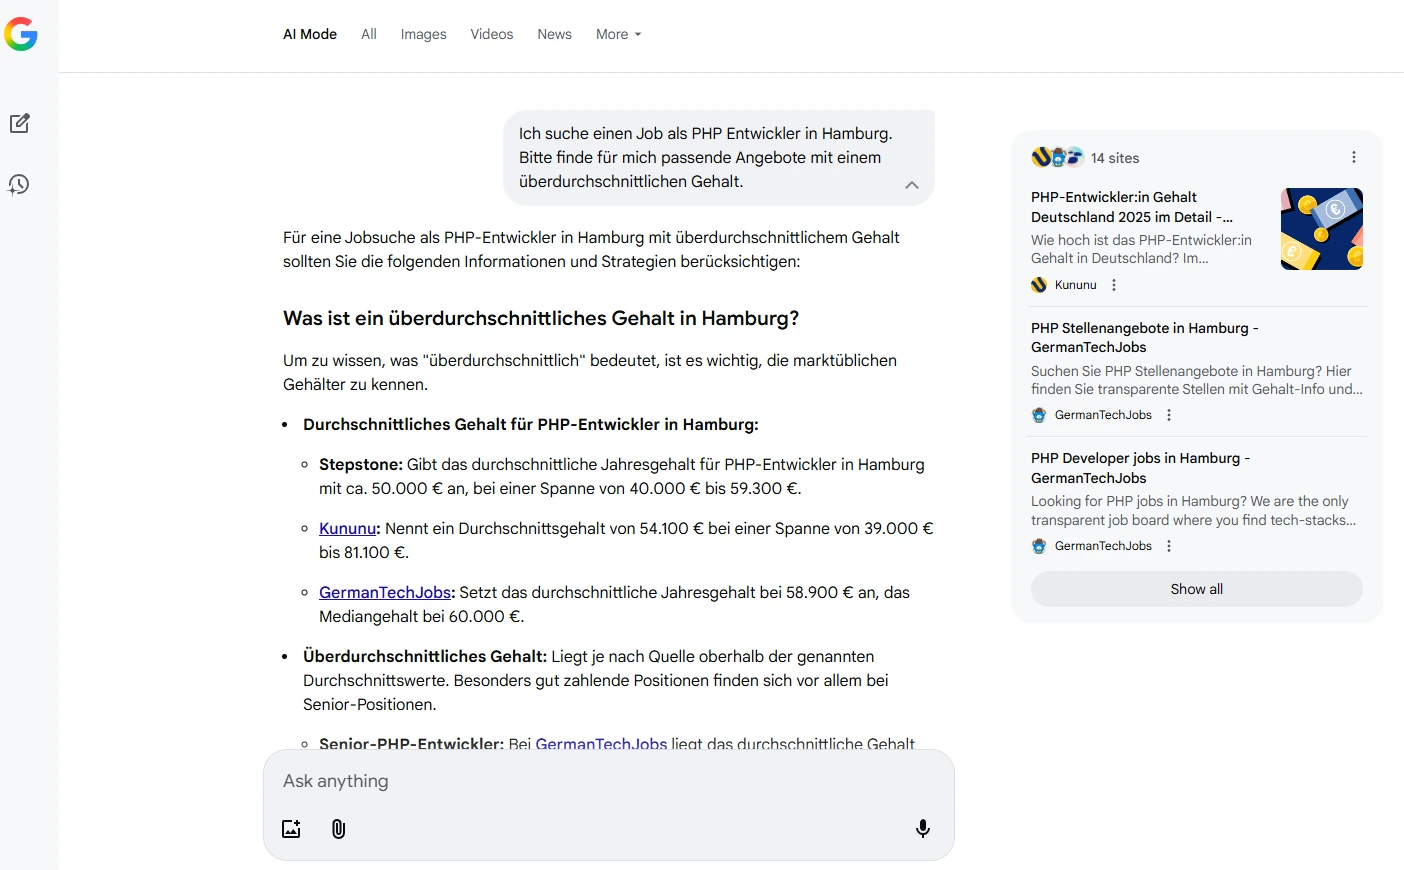Switch to the Images tab
The image size is (1404, 870).
click(x=423, y=34)
